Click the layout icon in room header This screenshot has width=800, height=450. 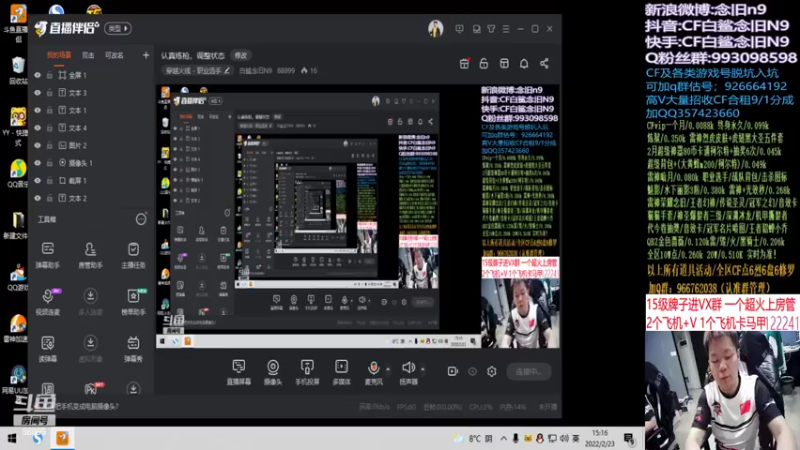point(504,63)
